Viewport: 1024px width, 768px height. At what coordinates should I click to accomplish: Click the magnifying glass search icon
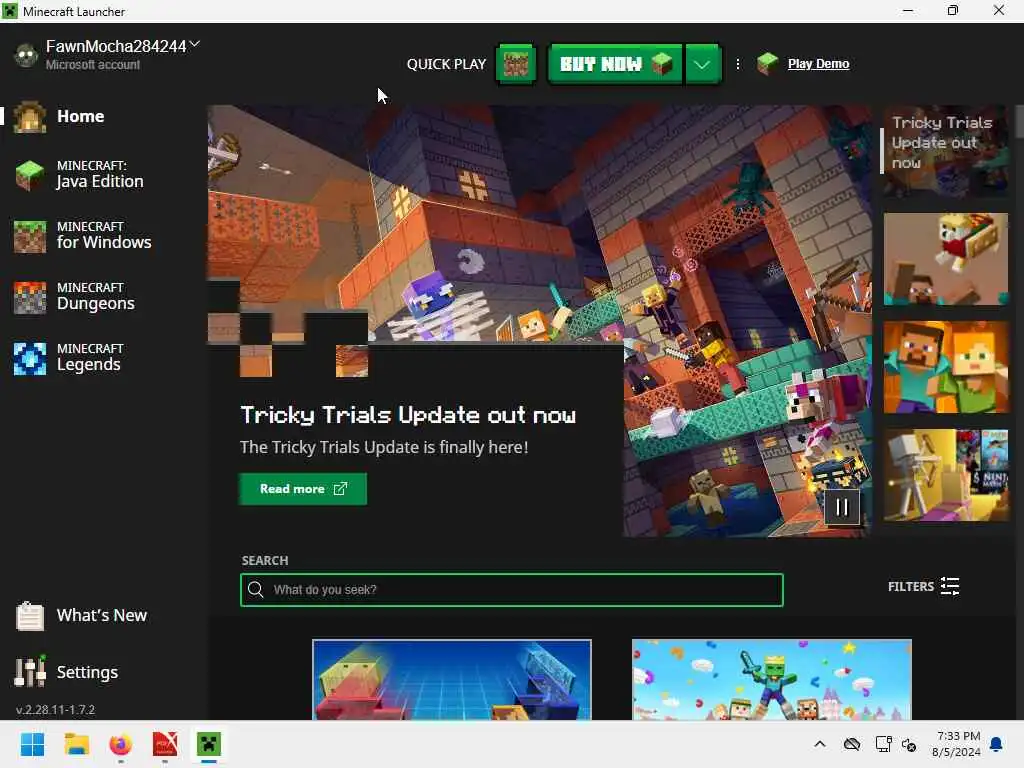point(256,590)
